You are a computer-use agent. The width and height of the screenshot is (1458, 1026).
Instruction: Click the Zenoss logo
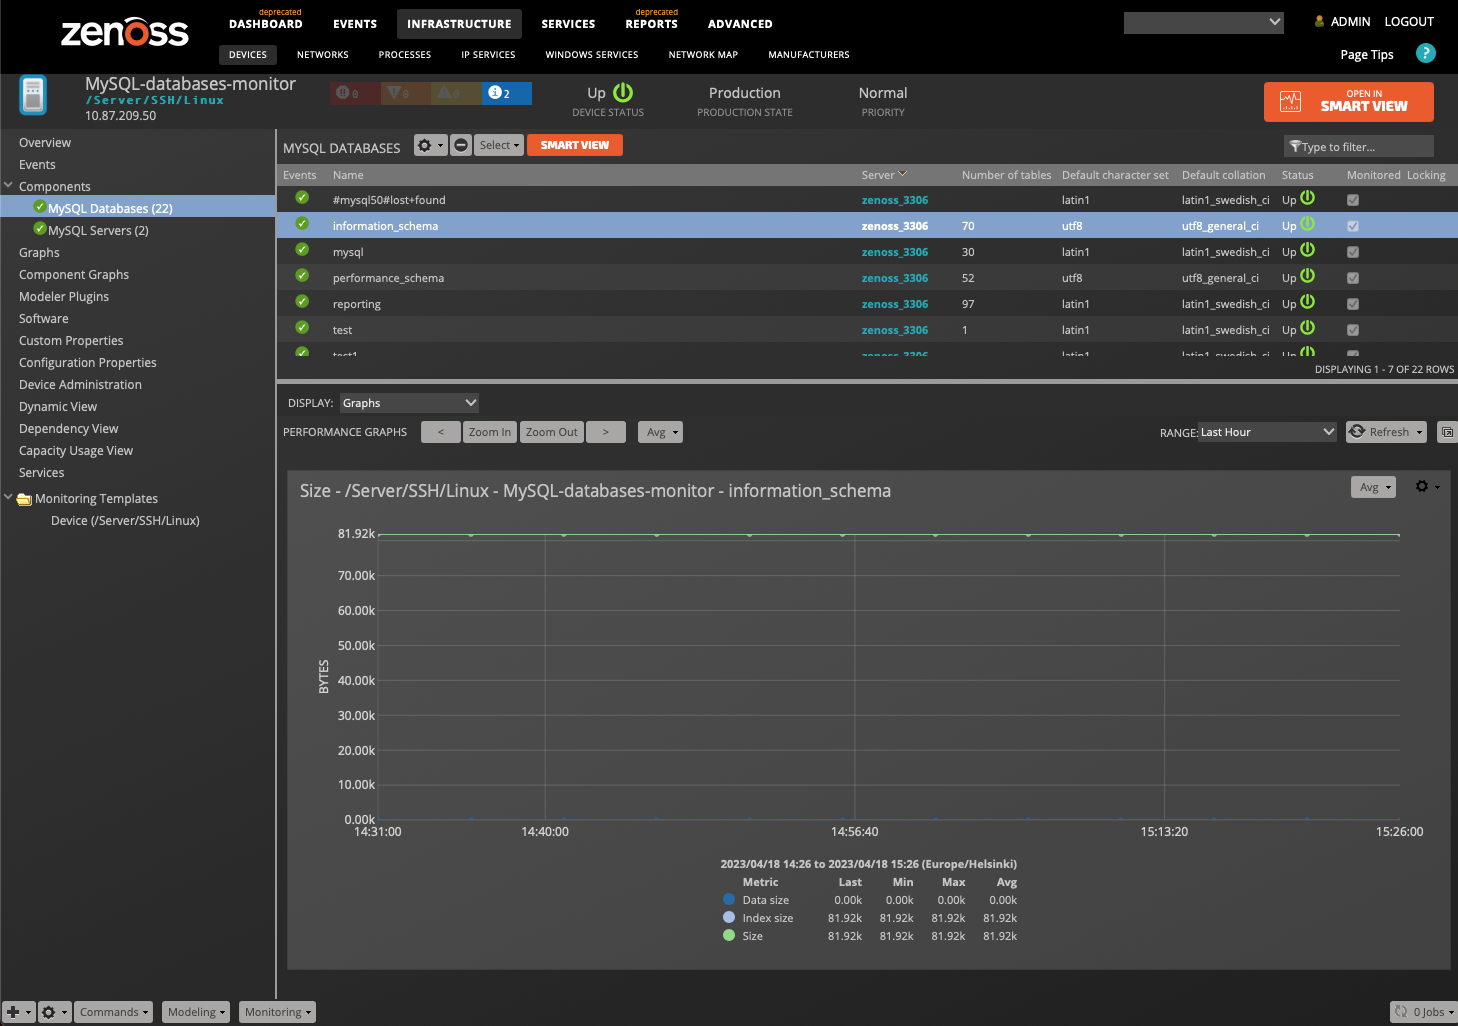coord(125,32)
